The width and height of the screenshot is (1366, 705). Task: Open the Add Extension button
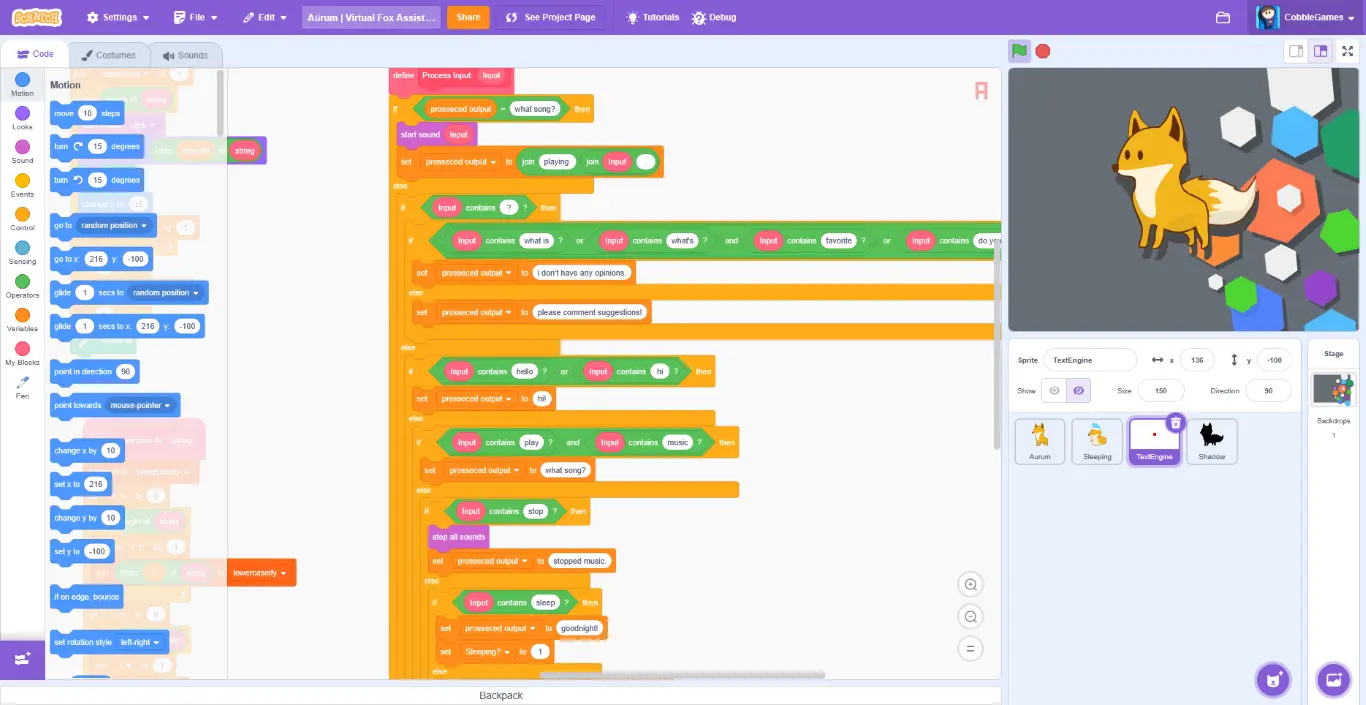tap(22, 659)
